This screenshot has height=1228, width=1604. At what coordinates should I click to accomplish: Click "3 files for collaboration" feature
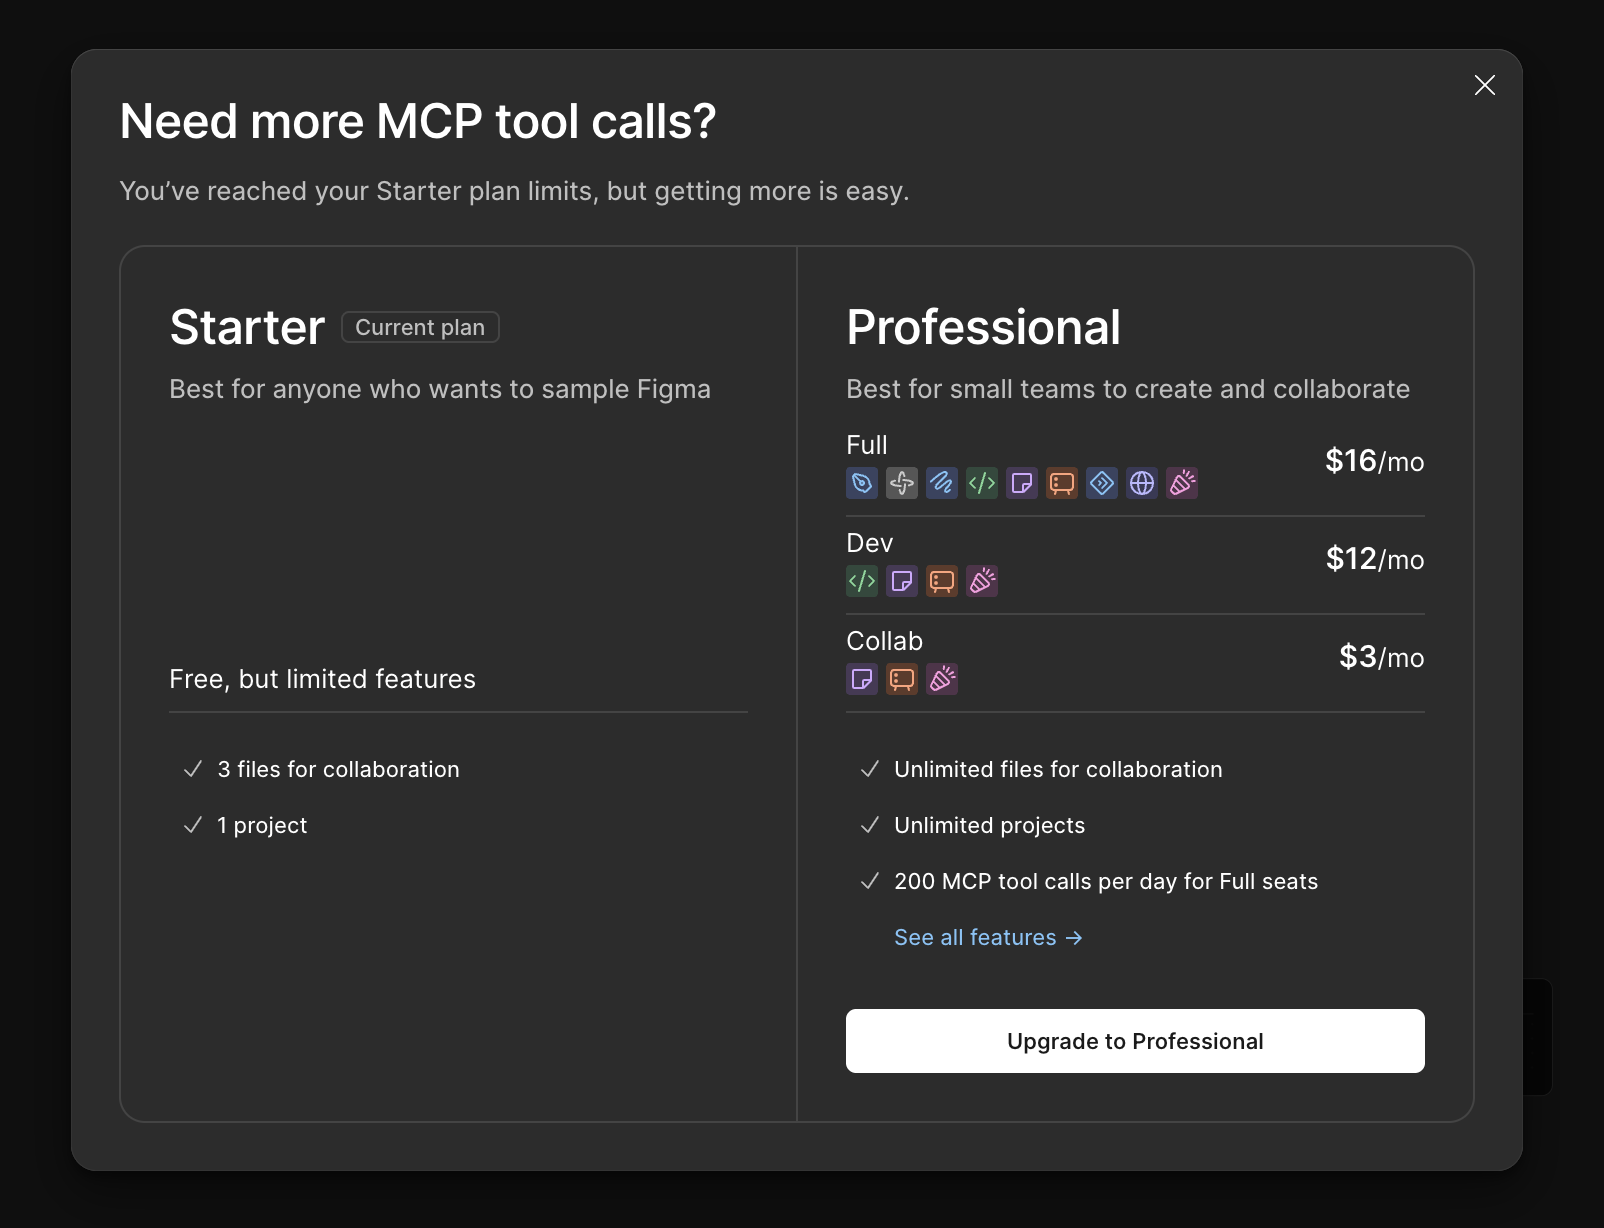339,769
